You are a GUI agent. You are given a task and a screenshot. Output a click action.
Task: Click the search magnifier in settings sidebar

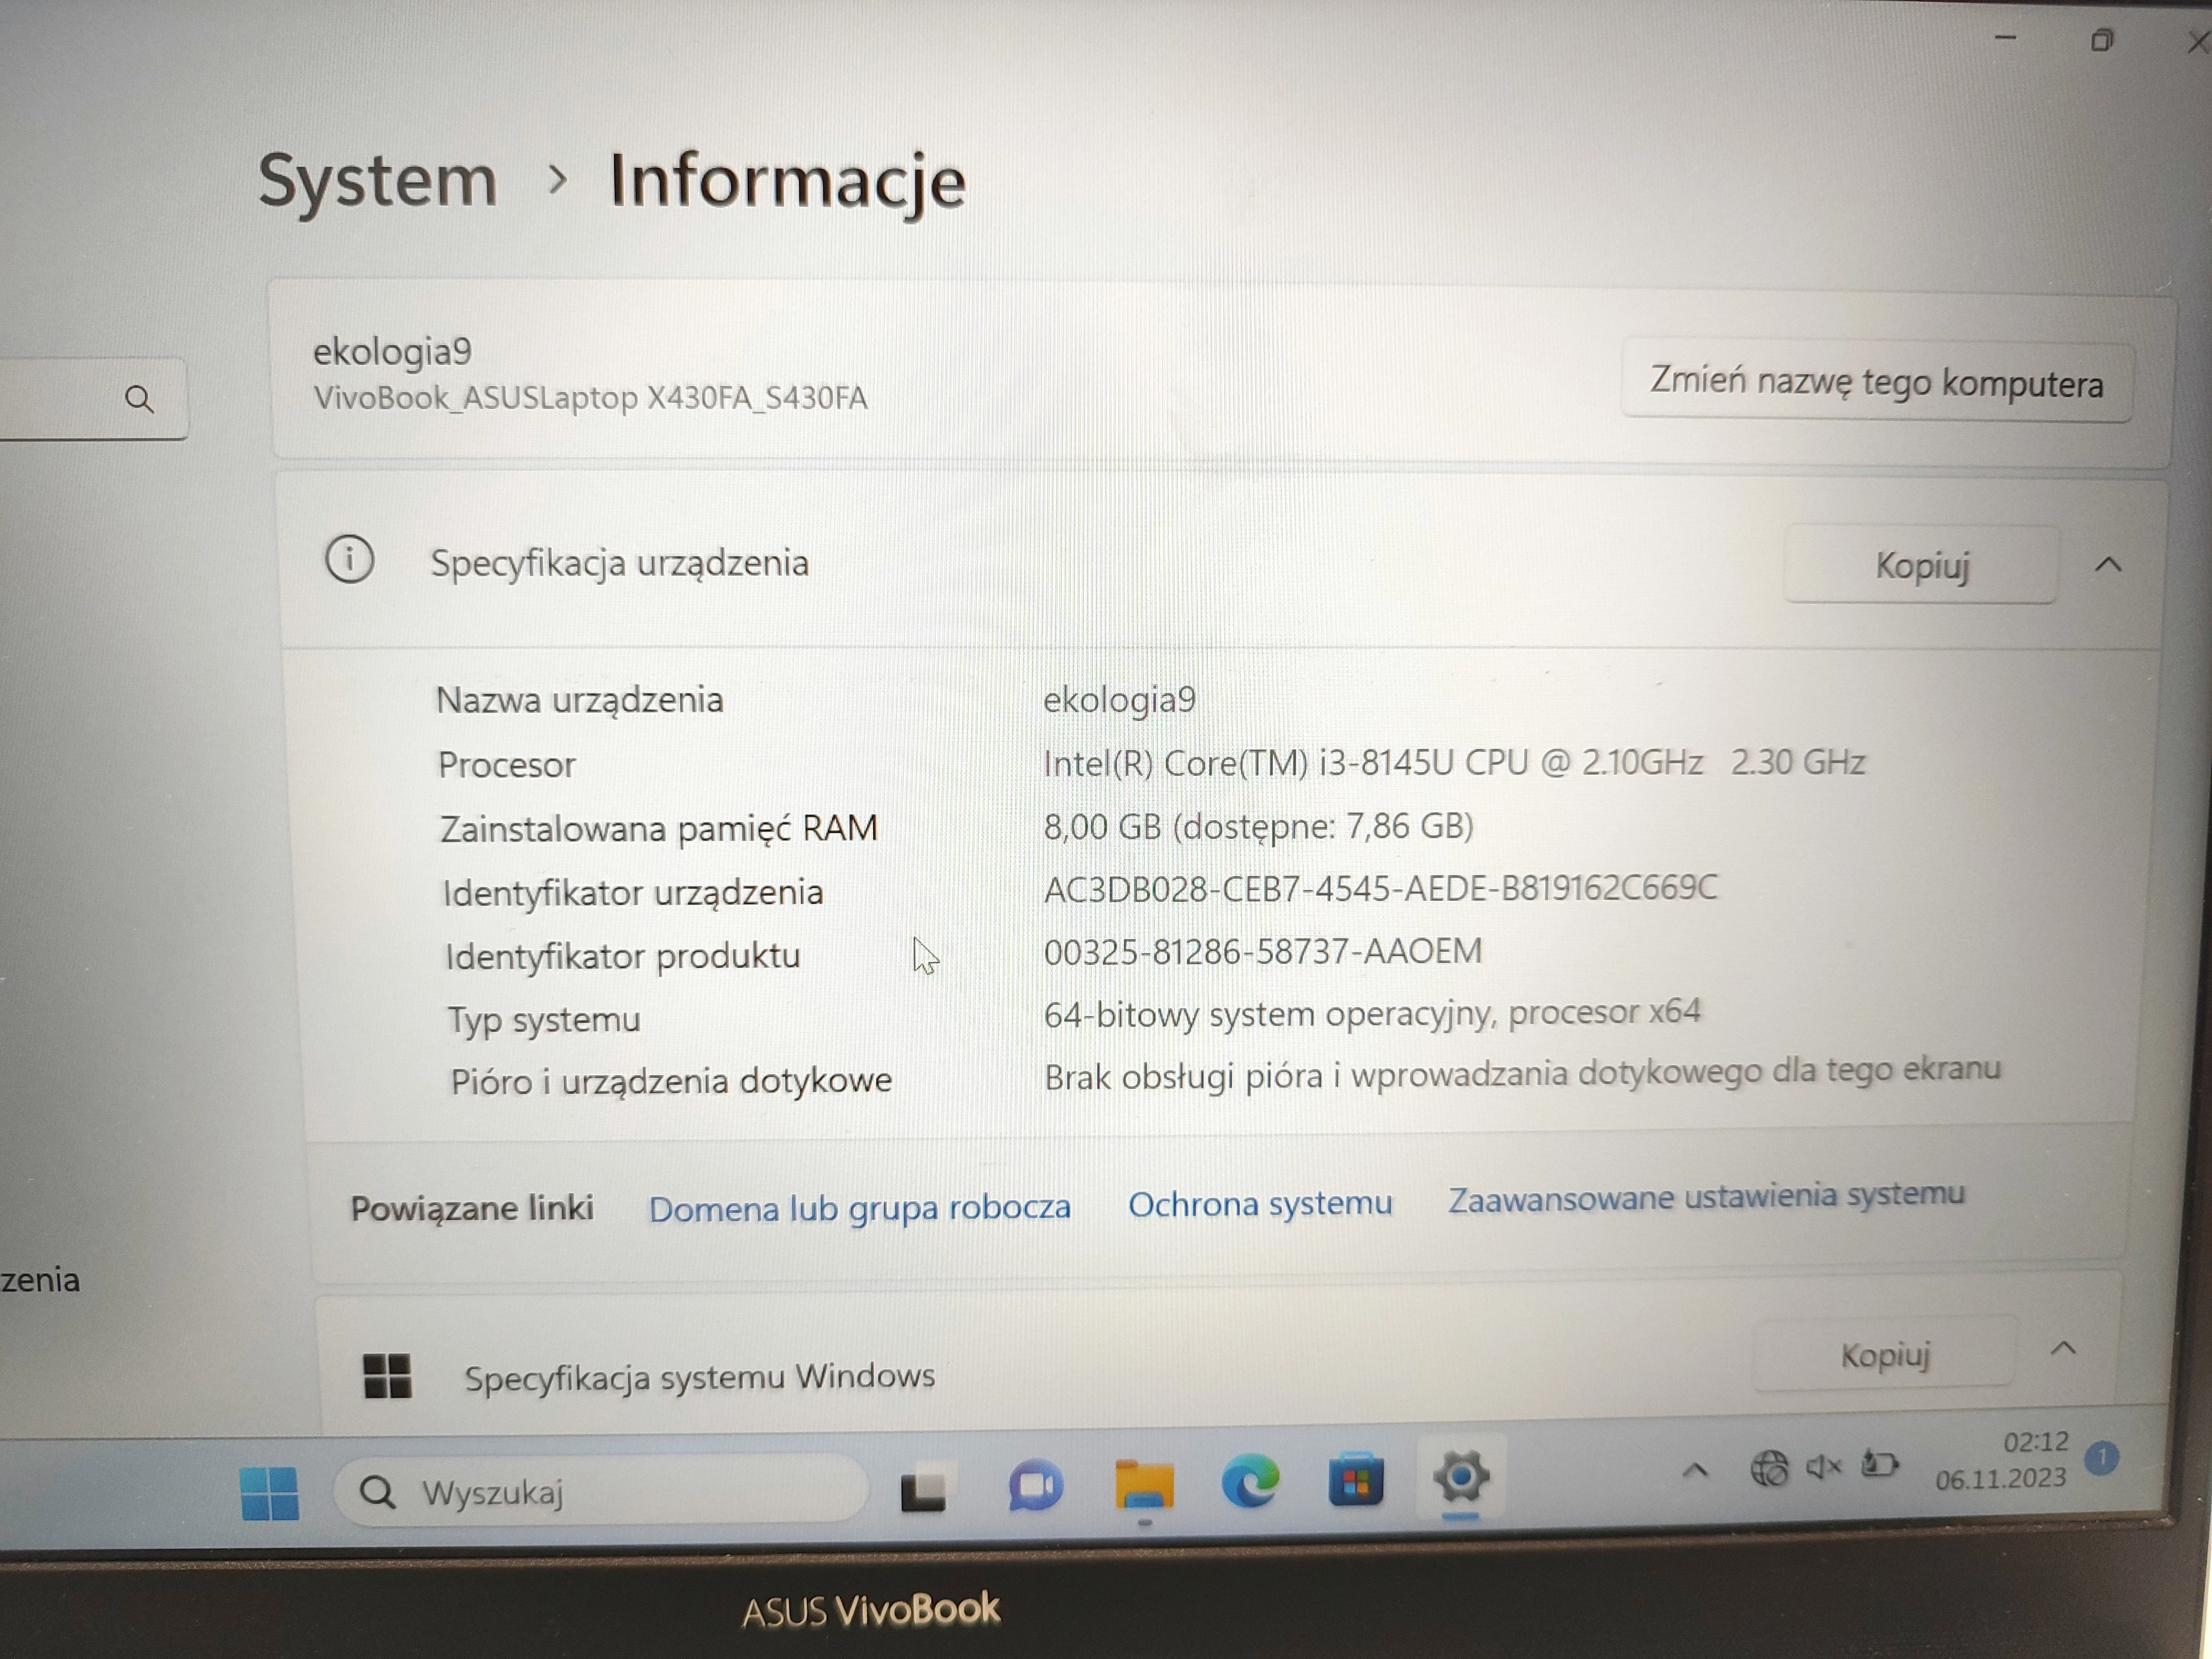click(x=139, y=400)
